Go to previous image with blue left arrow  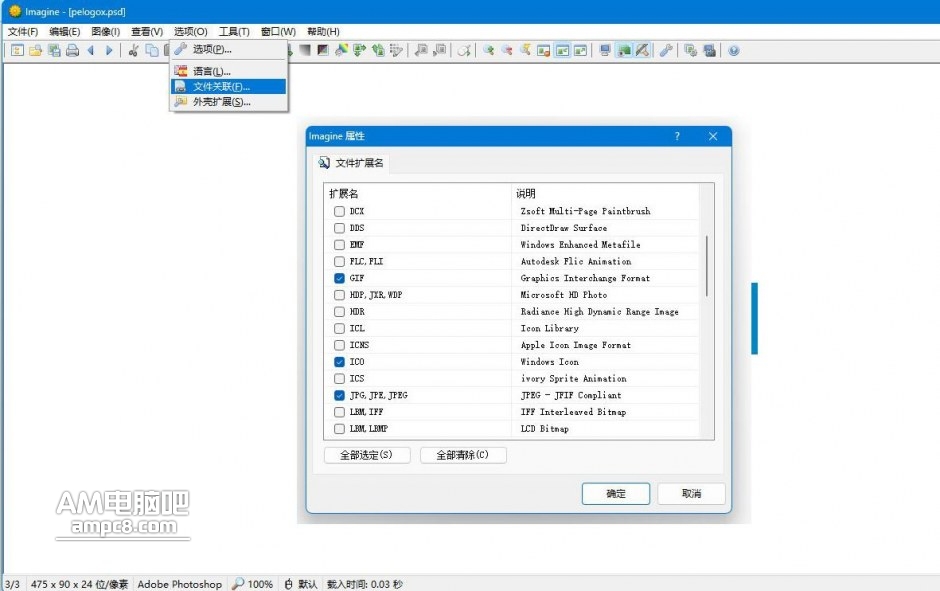(91, 51)
